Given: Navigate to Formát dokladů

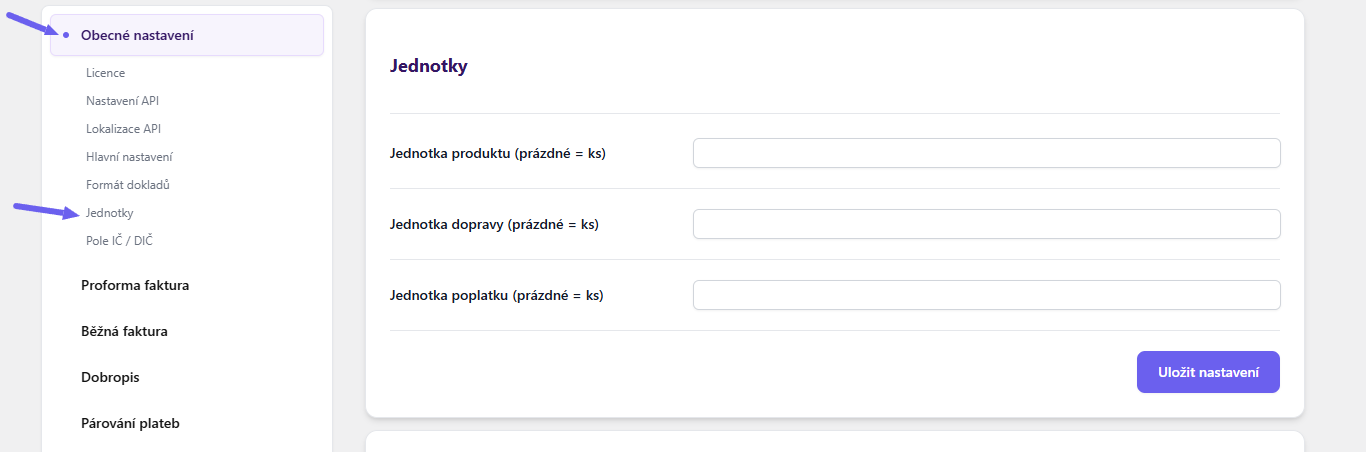Looking at the screenshot, I should 128,185.
